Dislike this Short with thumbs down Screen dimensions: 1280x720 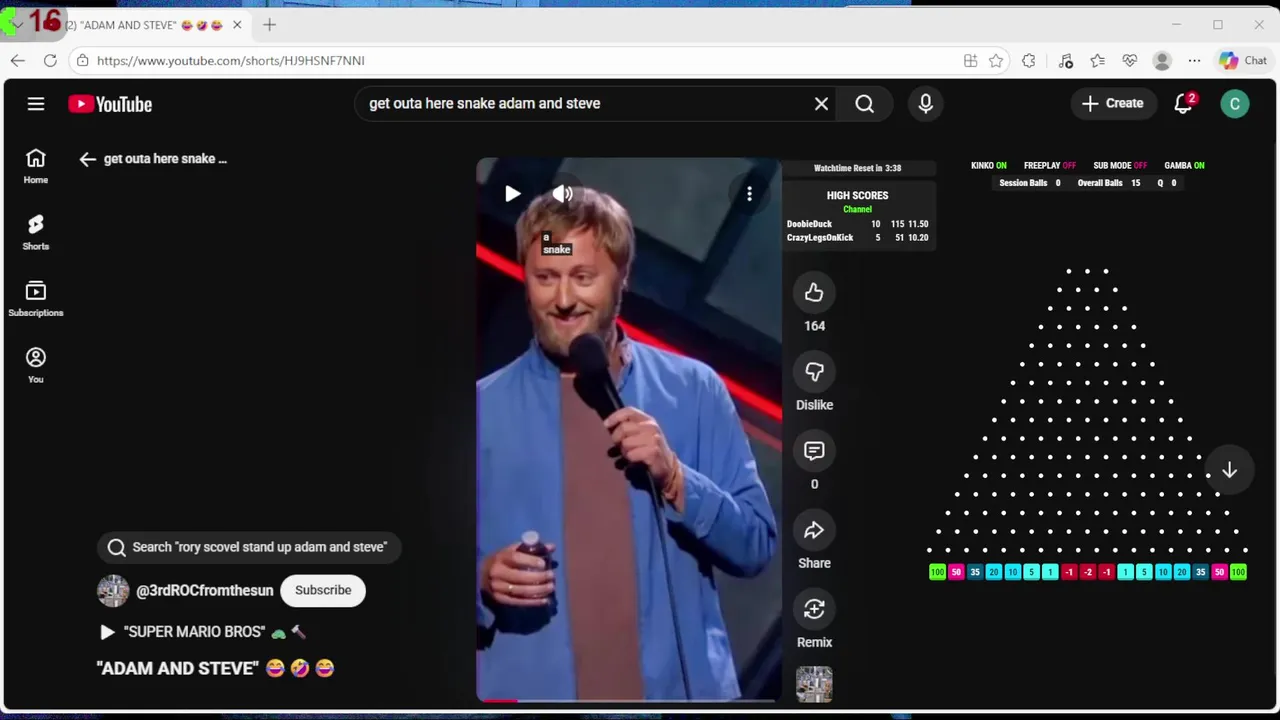coord(814,372)
